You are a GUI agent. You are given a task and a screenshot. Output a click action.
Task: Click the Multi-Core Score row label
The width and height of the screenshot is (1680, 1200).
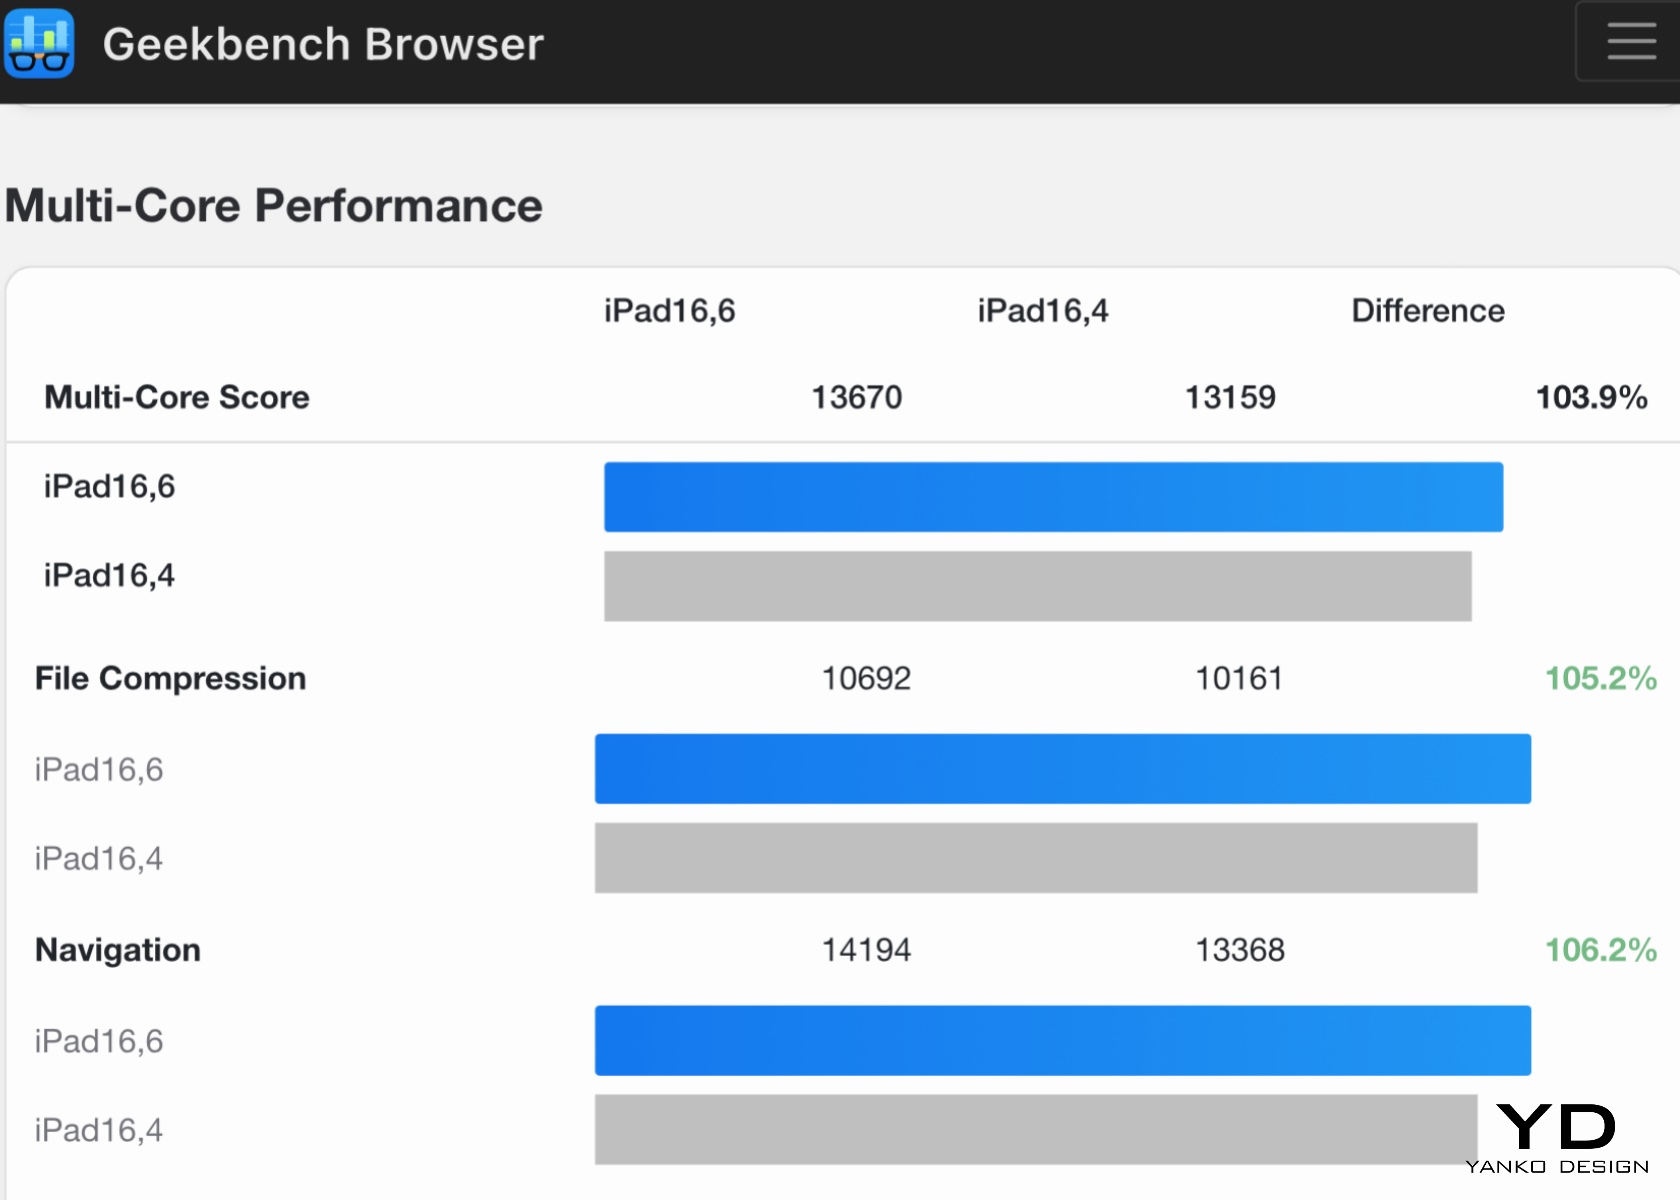177,397
